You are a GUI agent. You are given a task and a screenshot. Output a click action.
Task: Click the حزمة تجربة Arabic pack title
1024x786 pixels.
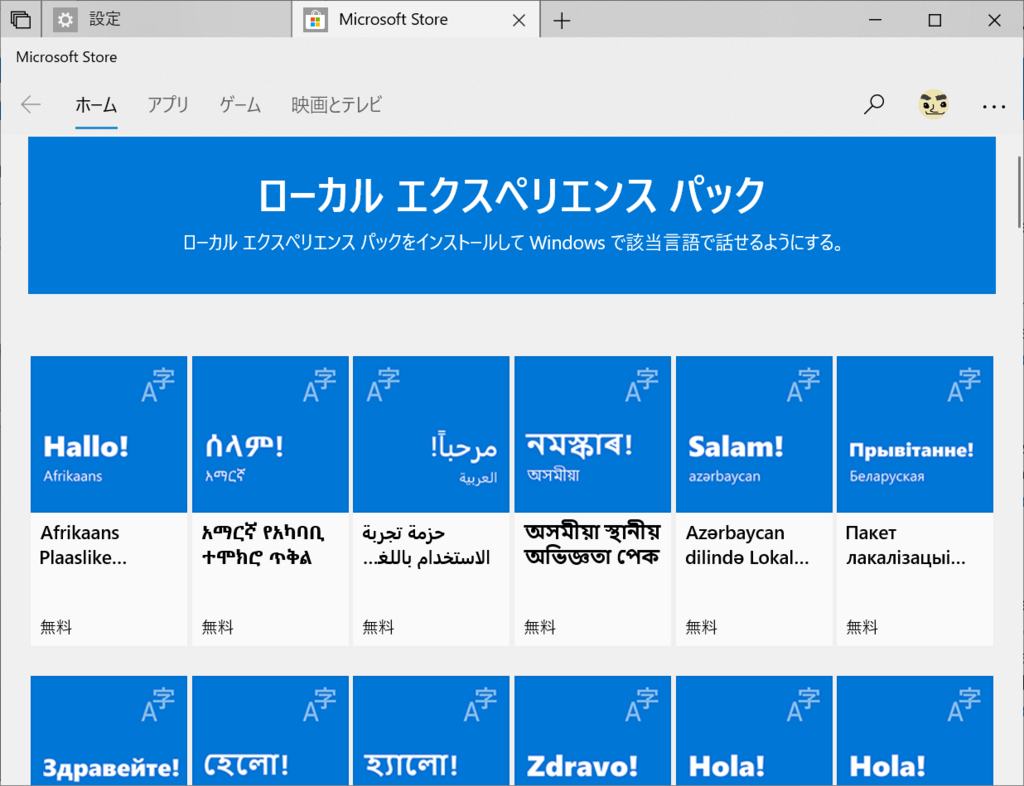coord(426,545)
